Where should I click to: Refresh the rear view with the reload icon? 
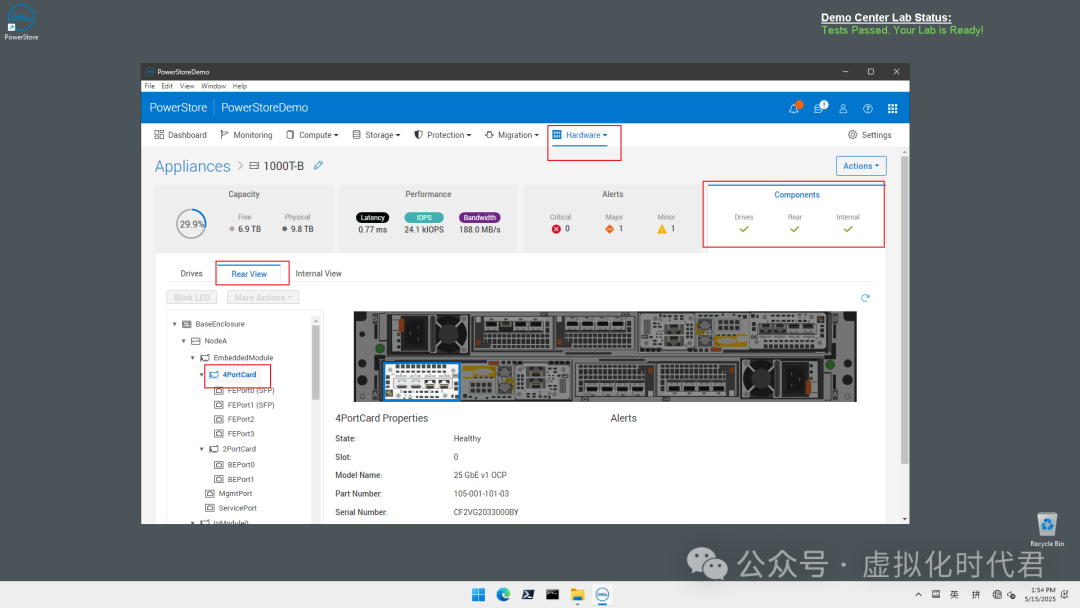tap(865, 298)
